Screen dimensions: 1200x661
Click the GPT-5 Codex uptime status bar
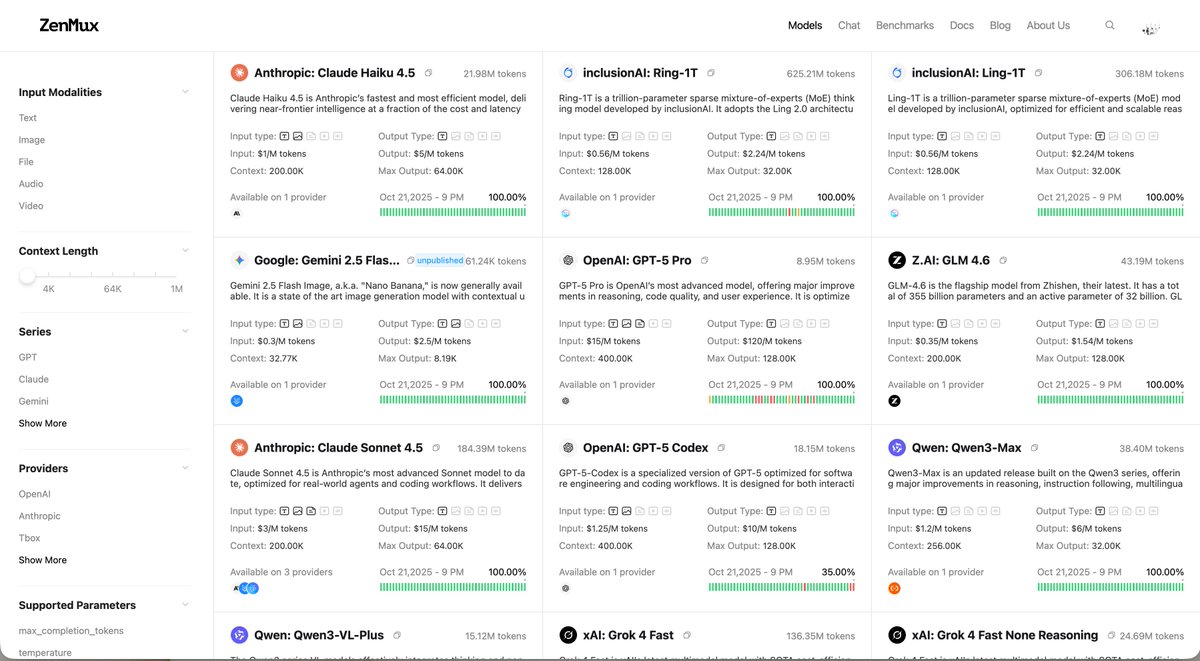pyautogui.click(x=782, y=588)
